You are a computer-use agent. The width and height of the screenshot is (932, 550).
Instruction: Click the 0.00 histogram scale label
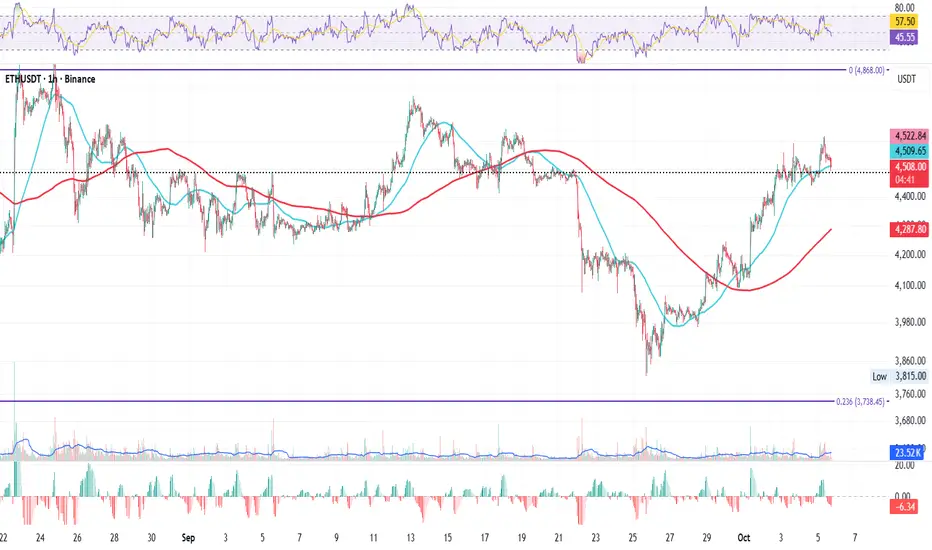click(x=902, y=496)
